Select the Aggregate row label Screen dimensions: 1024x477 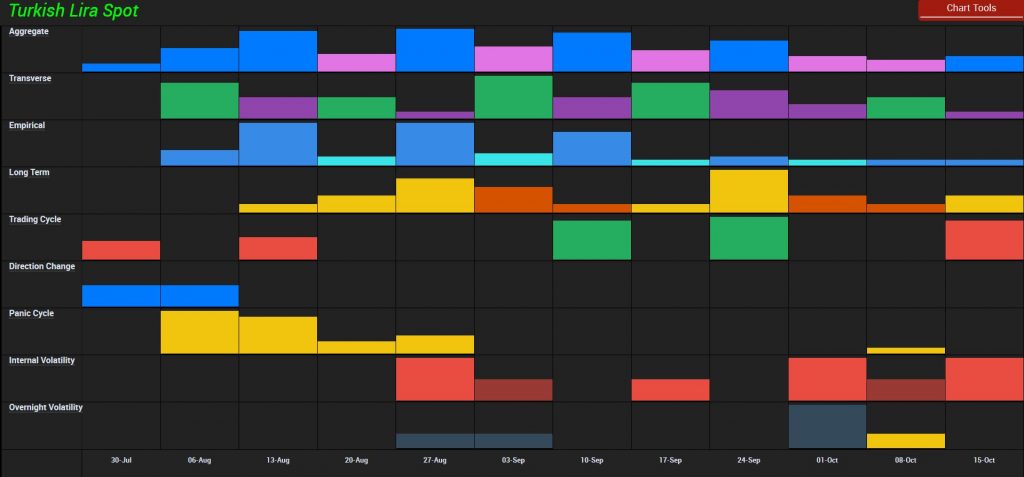point(29,32)
